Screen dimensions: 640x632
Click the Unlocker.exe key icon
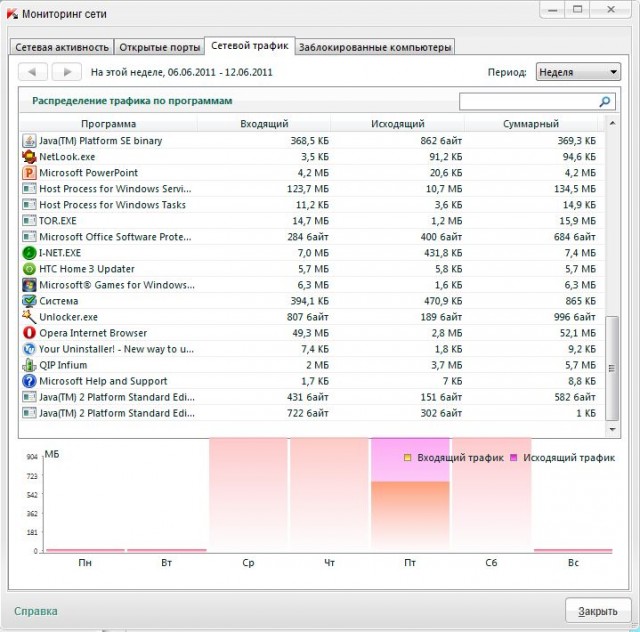point(29,317)
